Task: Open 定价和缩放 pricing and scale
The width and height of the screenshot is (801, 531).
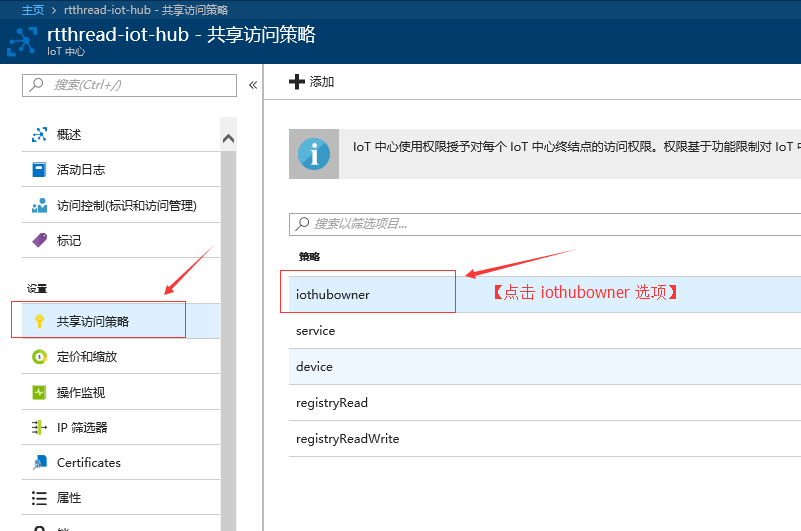Action: tap(121, 356)
